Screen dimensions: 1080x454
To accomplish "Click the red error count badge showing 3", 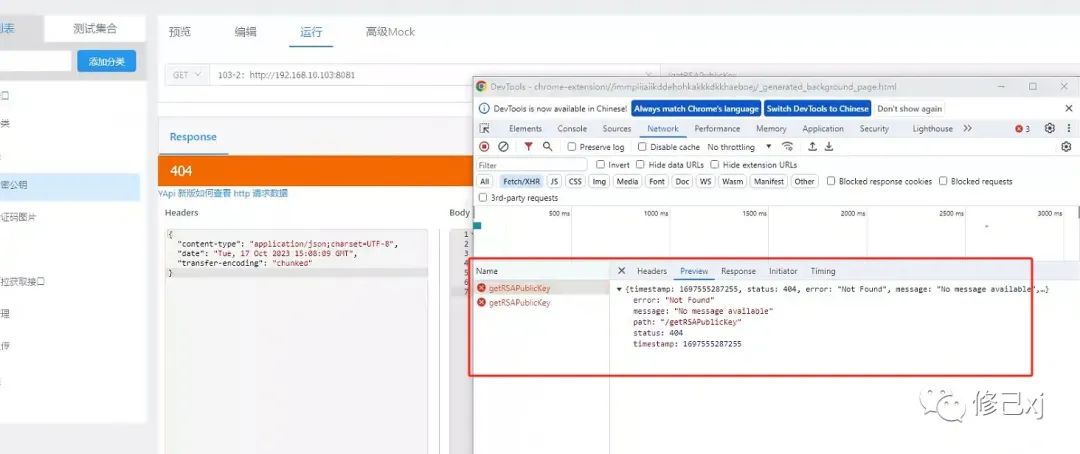I will (x=1023, y=129).
